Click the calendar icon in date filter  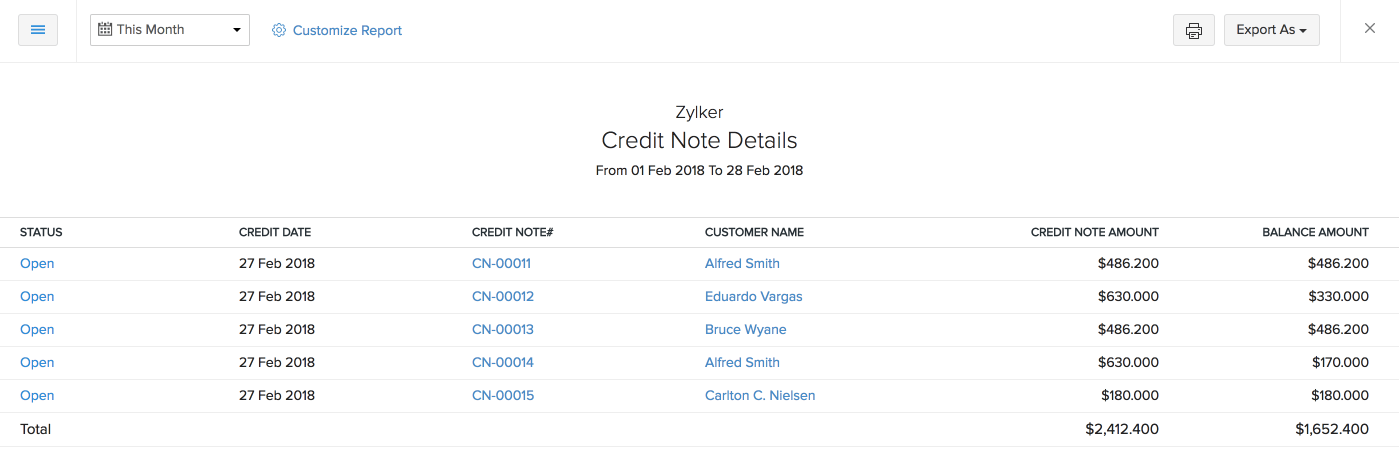pyautogui.click(x=104, y=30)
